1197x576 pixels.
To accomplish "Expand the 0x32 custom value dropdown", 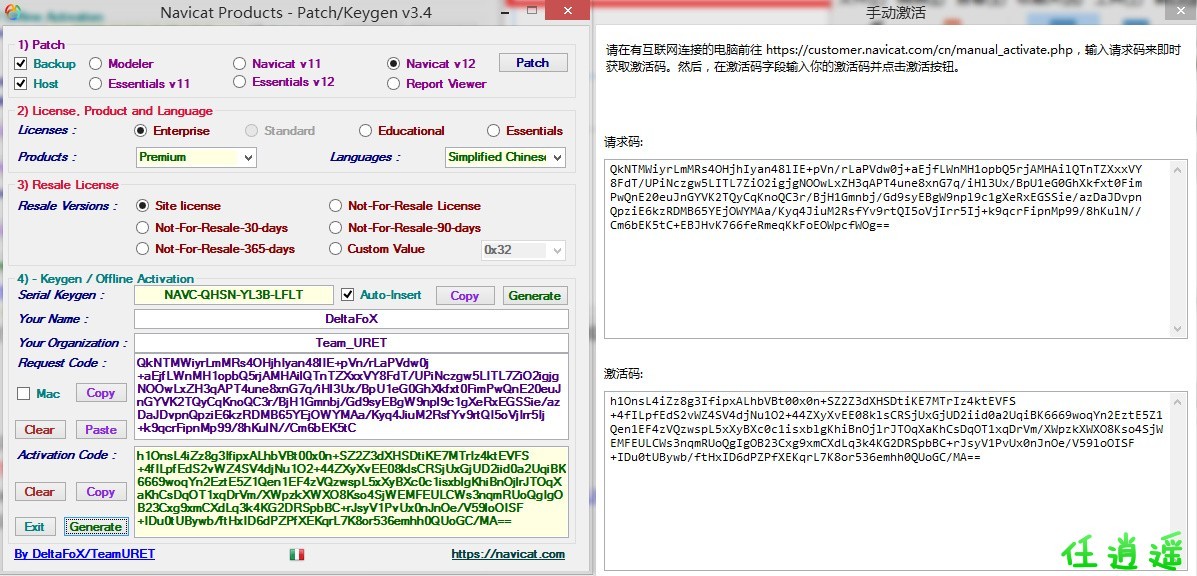I will pyautogui.click(x=524, y=249).
